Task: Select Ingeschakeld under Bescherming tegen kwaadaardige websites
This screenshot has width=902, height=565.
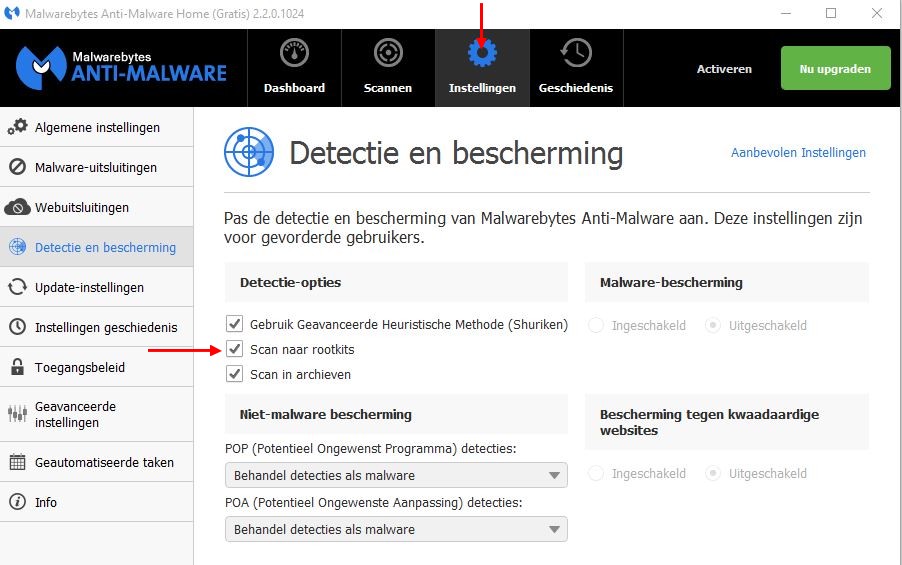Action: pyautogui.click(x=596, y=474)
